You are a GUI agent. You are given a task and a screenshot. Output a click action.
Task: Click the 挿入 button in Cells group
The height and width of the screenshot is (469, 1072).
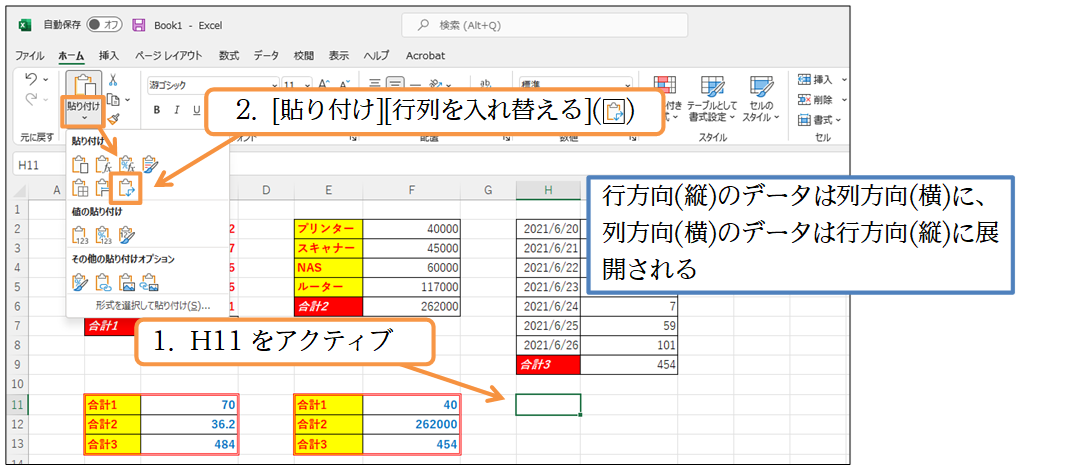[822, 79]
